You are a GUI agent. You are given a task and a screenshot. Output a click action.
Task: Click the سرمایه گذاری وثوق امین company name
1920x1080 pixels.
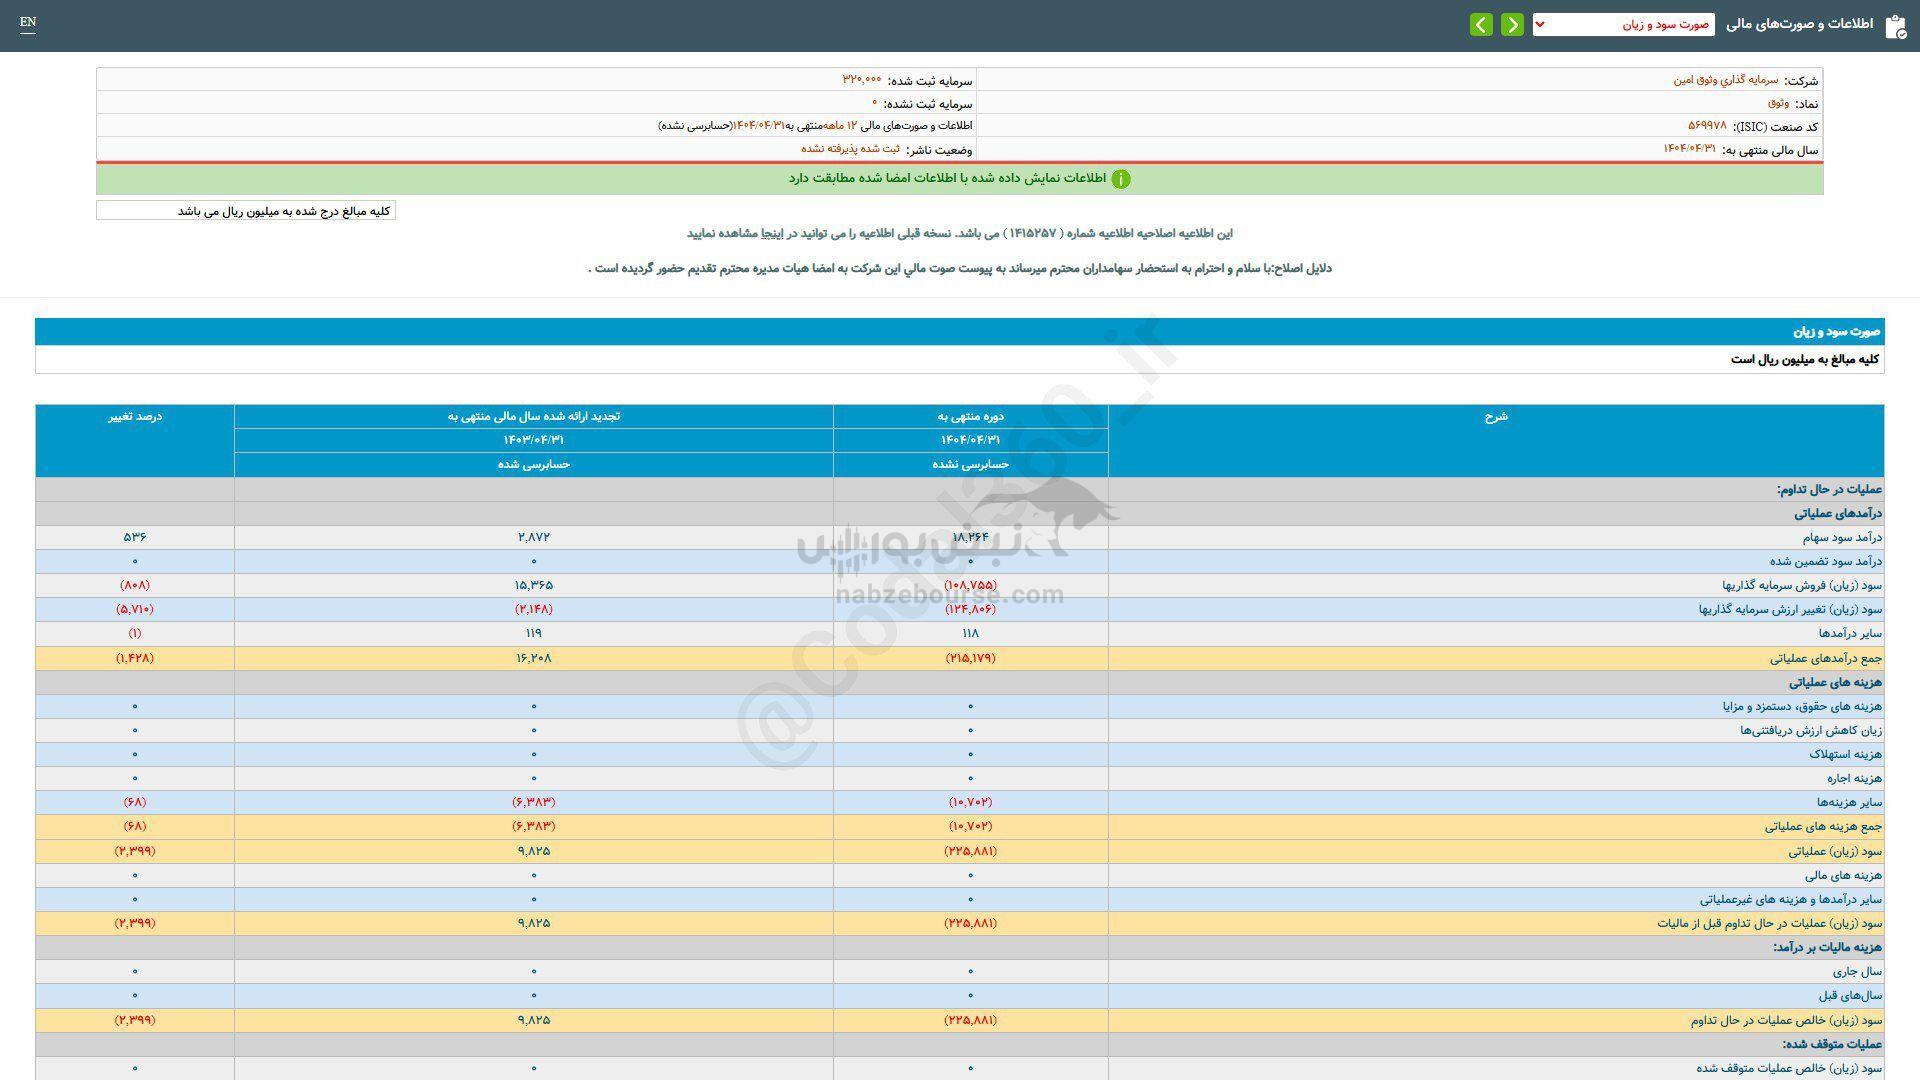click(x=1726, y=80)
